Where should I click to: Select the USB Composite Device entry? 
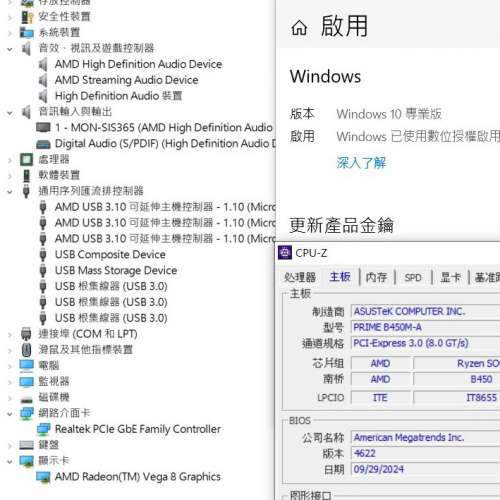[x=110, y=255]
